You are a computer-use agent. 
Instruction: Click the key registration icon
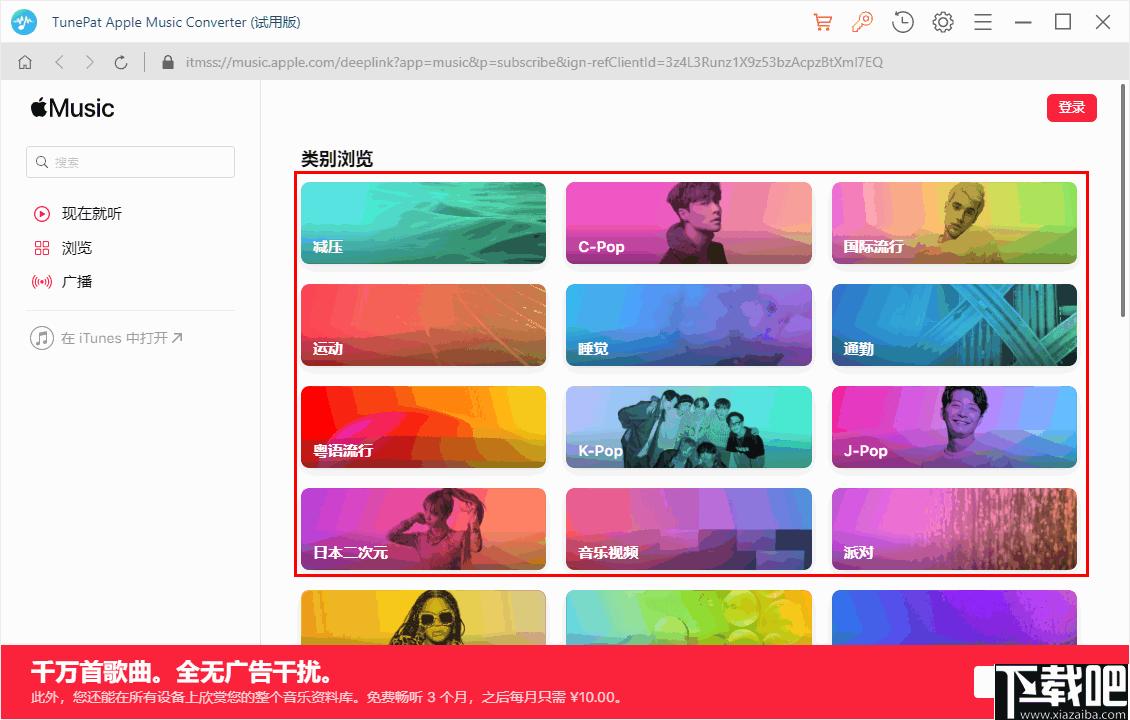coord(862,22)
